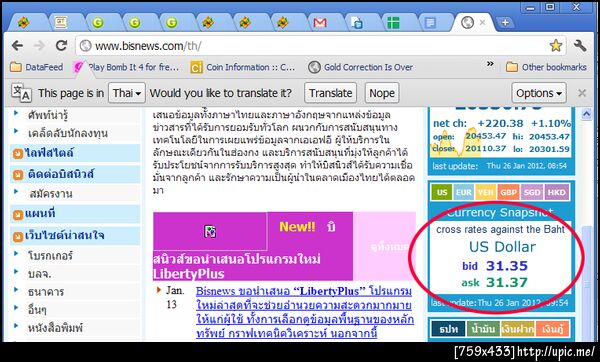The image size is (600, 362).
Task: Open Other bookmarks folder
Action: tap(546, 67)
